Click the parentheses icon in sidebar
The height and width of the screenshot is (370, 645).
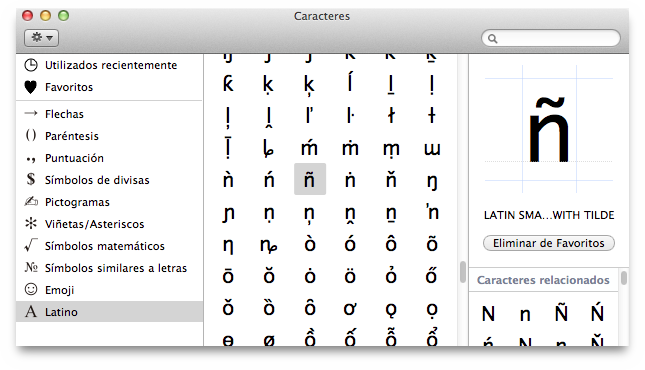31,135
